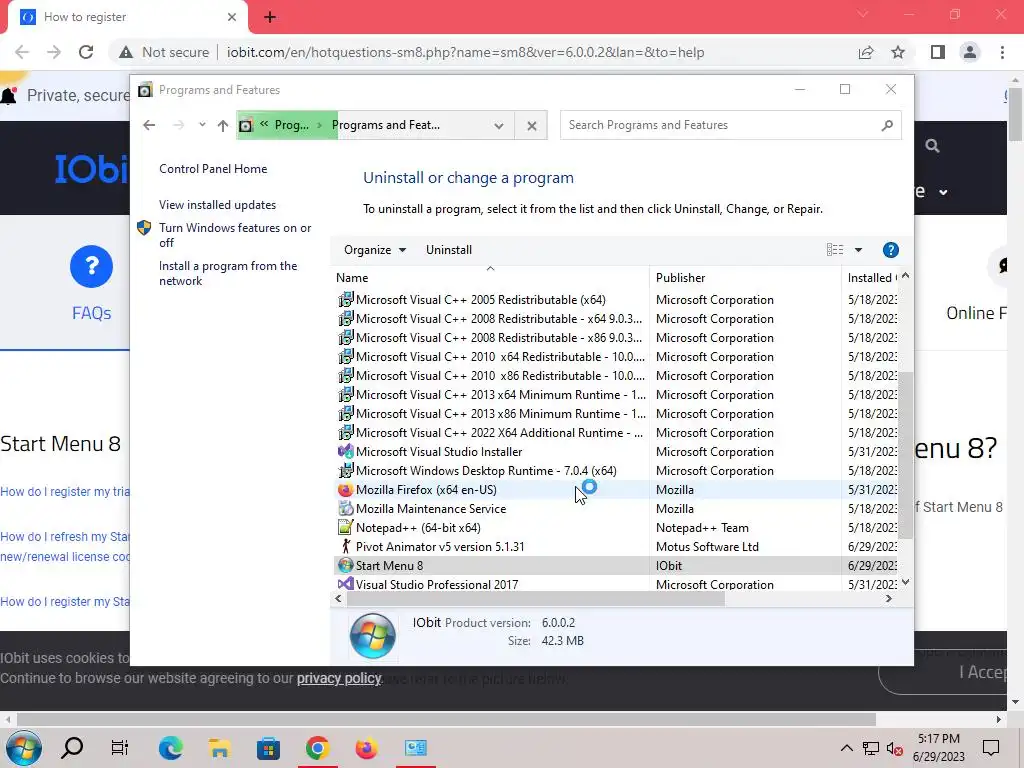Open Task View on the taskbar

click(x=120, y=748)
